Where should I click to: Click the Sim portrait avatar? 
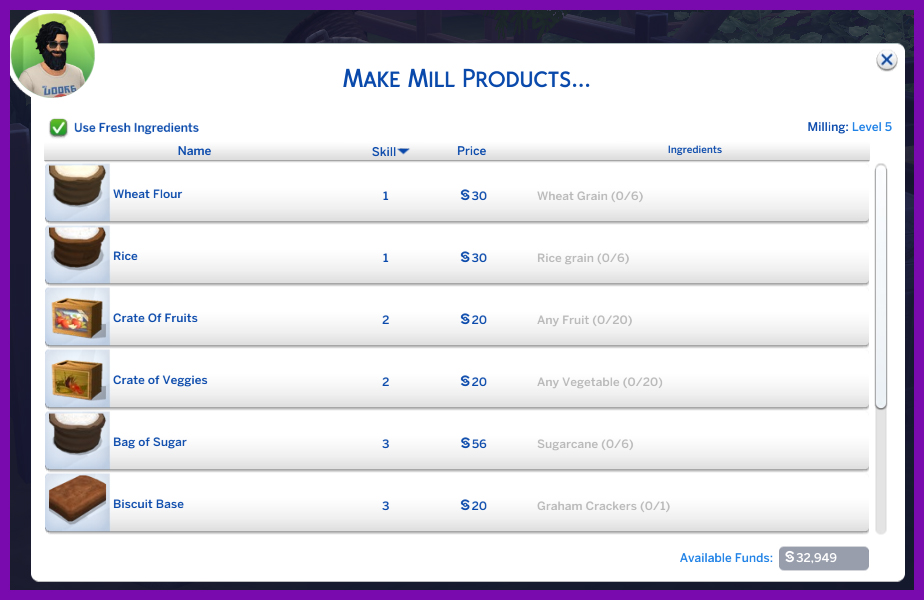[53, 56]
